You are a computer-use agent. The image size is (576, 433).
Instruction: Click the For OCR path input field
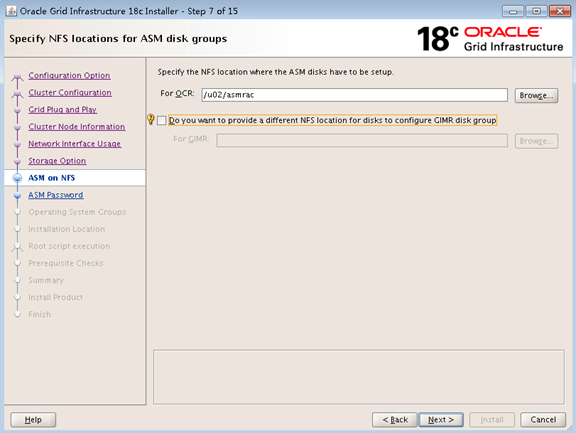(x=354, y=95)
